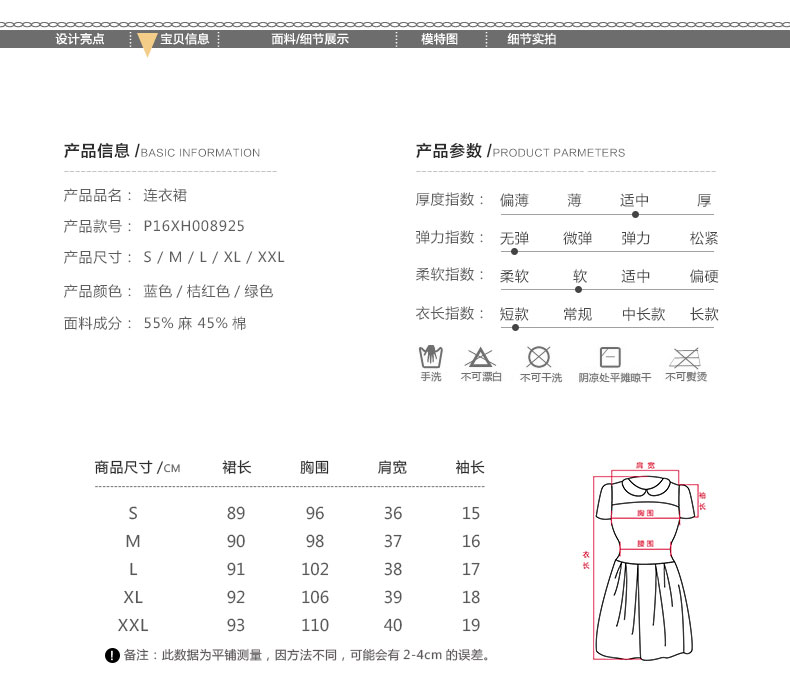Click the 柔软指数 slider dot at 软

[x=578, y=290]
